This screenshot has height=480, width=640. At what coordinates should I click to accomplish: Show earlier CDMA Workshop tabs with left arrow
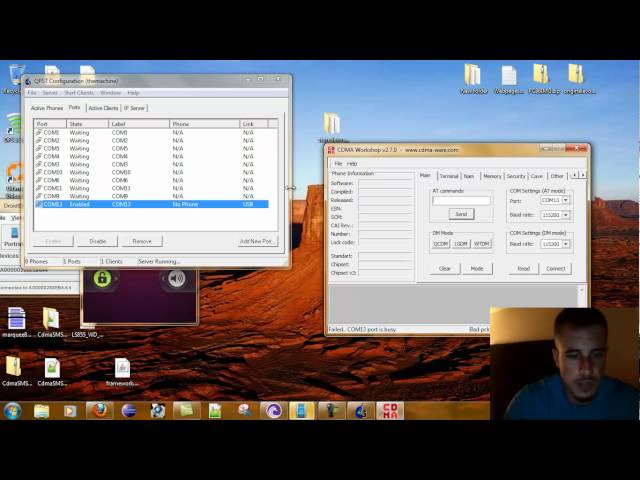pos(575,176)
